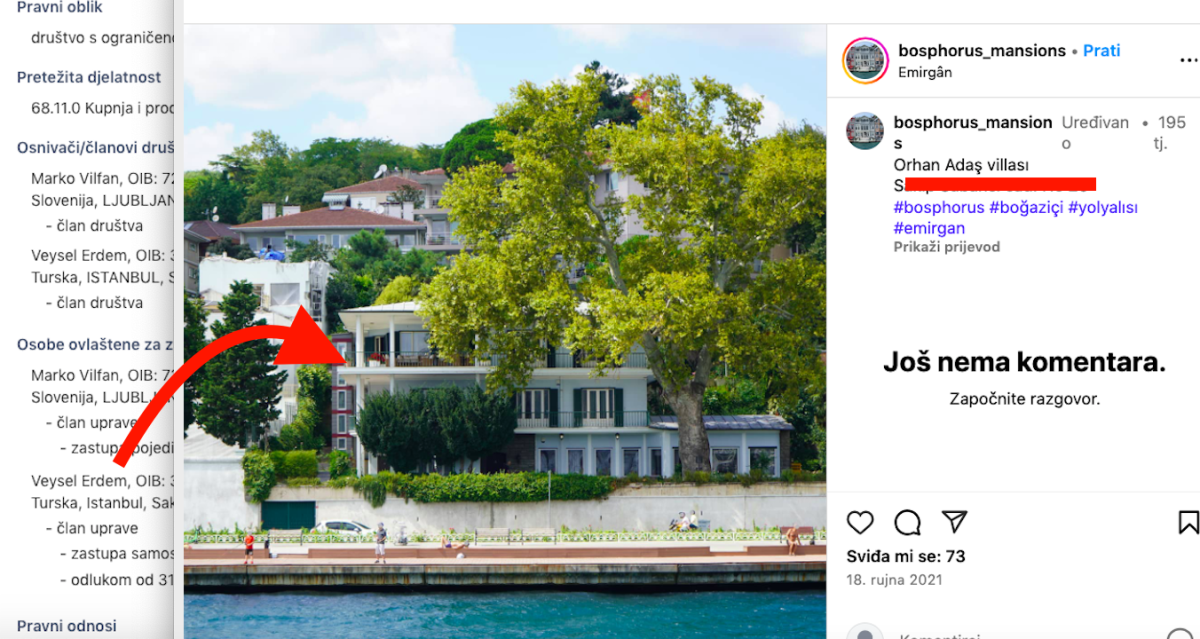
Task: Share the post using the paper plane icon
Action: coord(955,522)
